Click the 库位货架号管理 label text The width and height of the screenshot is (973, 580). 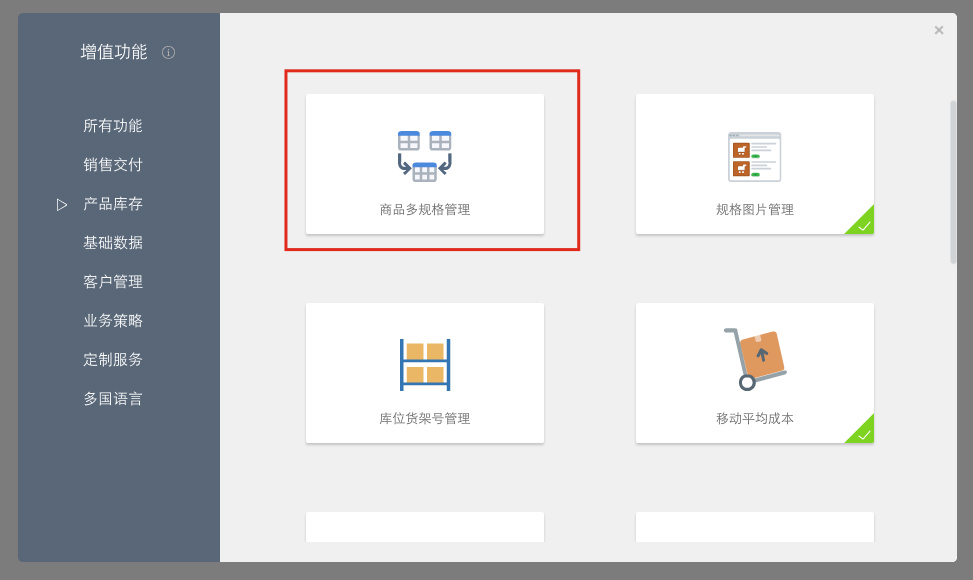pos(425,419)
